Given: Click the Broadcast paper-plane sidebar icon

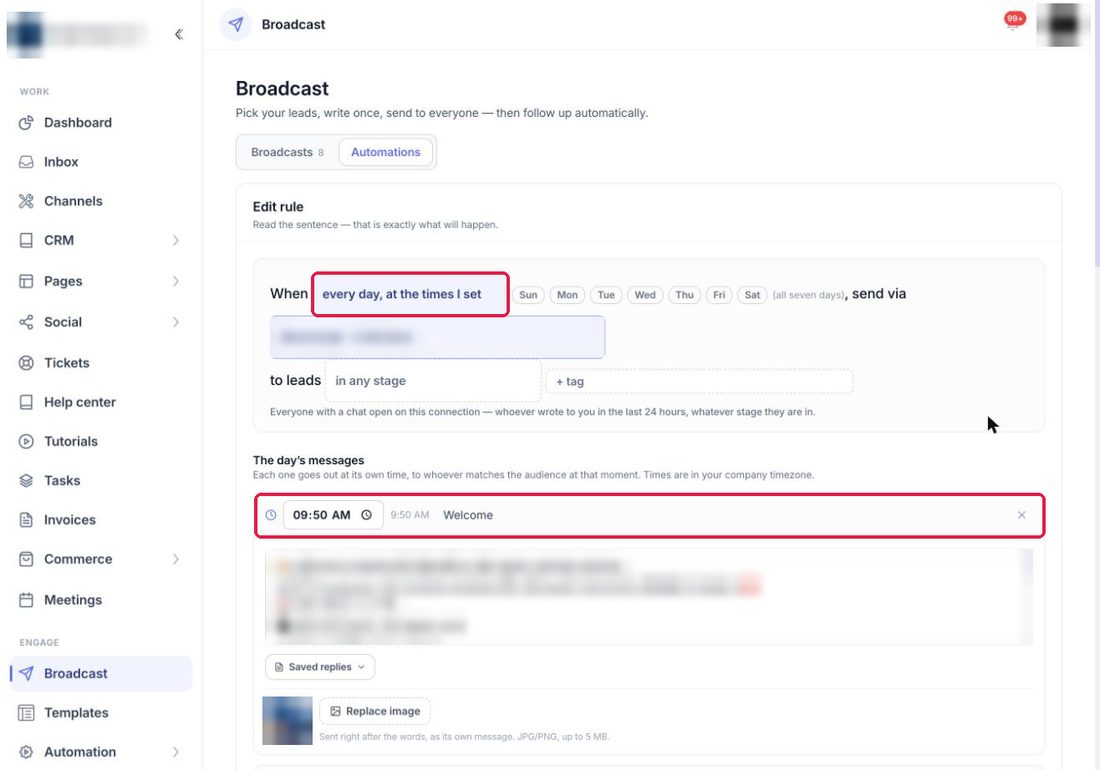Looking at the screenshot, I should pyautogui.click(x=26, y=673).
